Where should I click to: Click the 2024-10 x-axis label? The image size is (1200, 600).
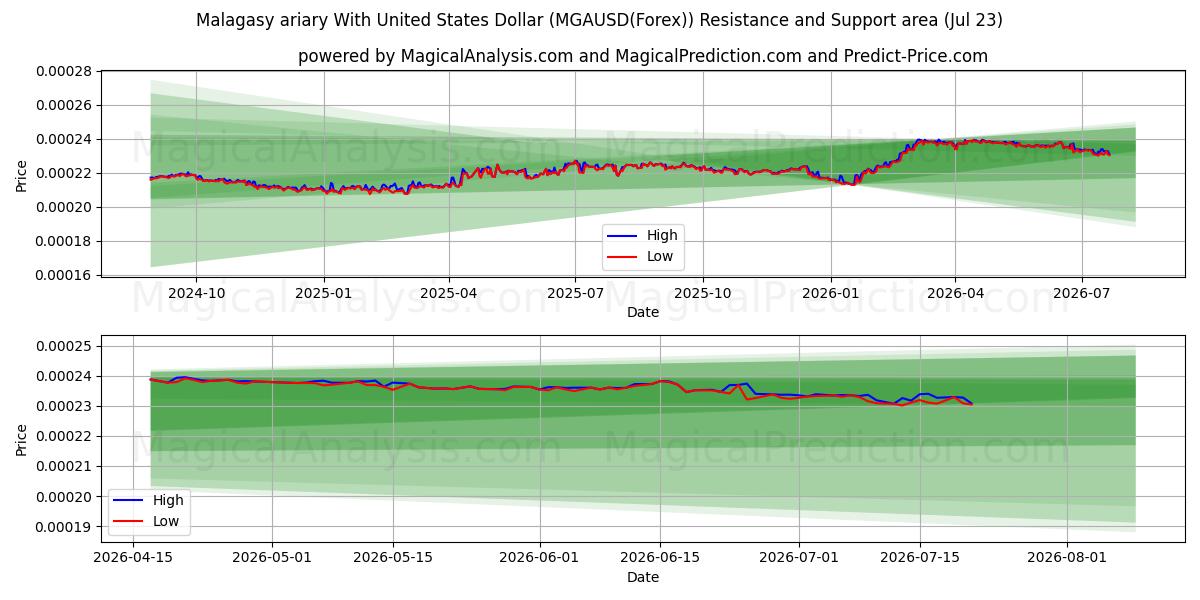pos(196,293)
